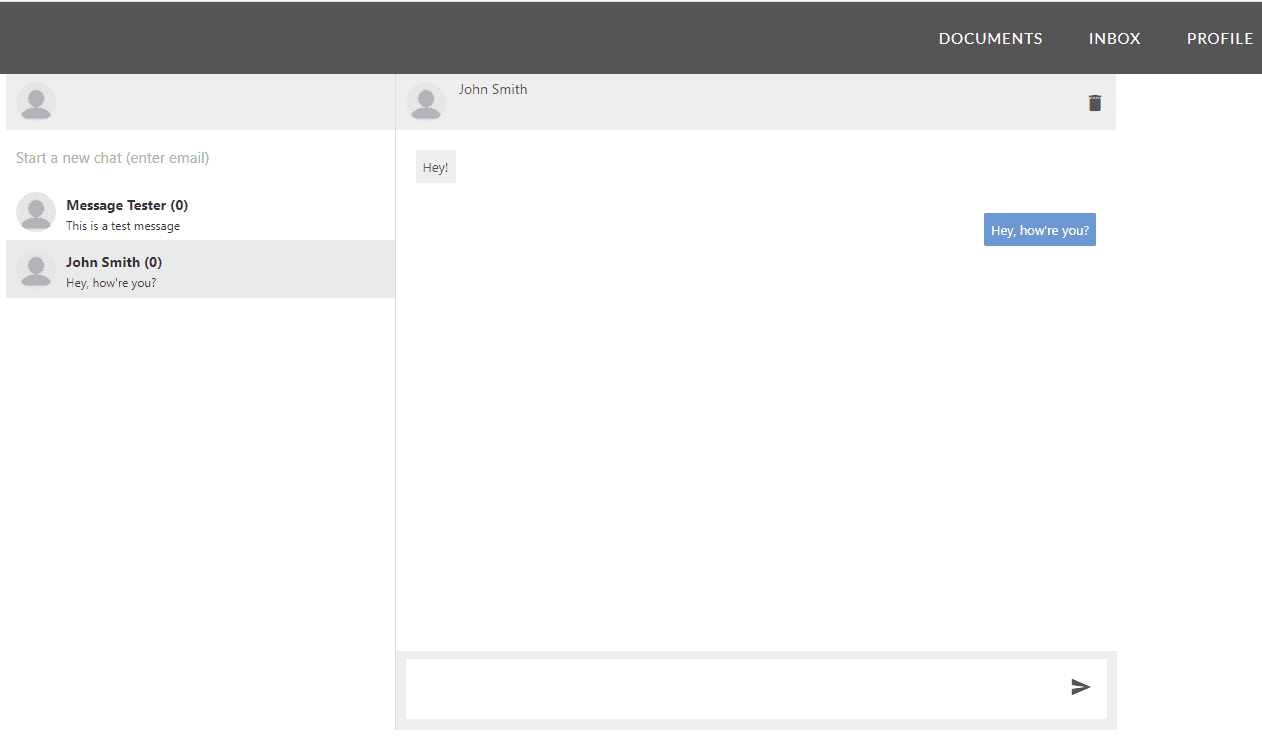Click the 'Hey, how're you?' preview in sidebar
1262x754 pixels.
coord(111,283)
